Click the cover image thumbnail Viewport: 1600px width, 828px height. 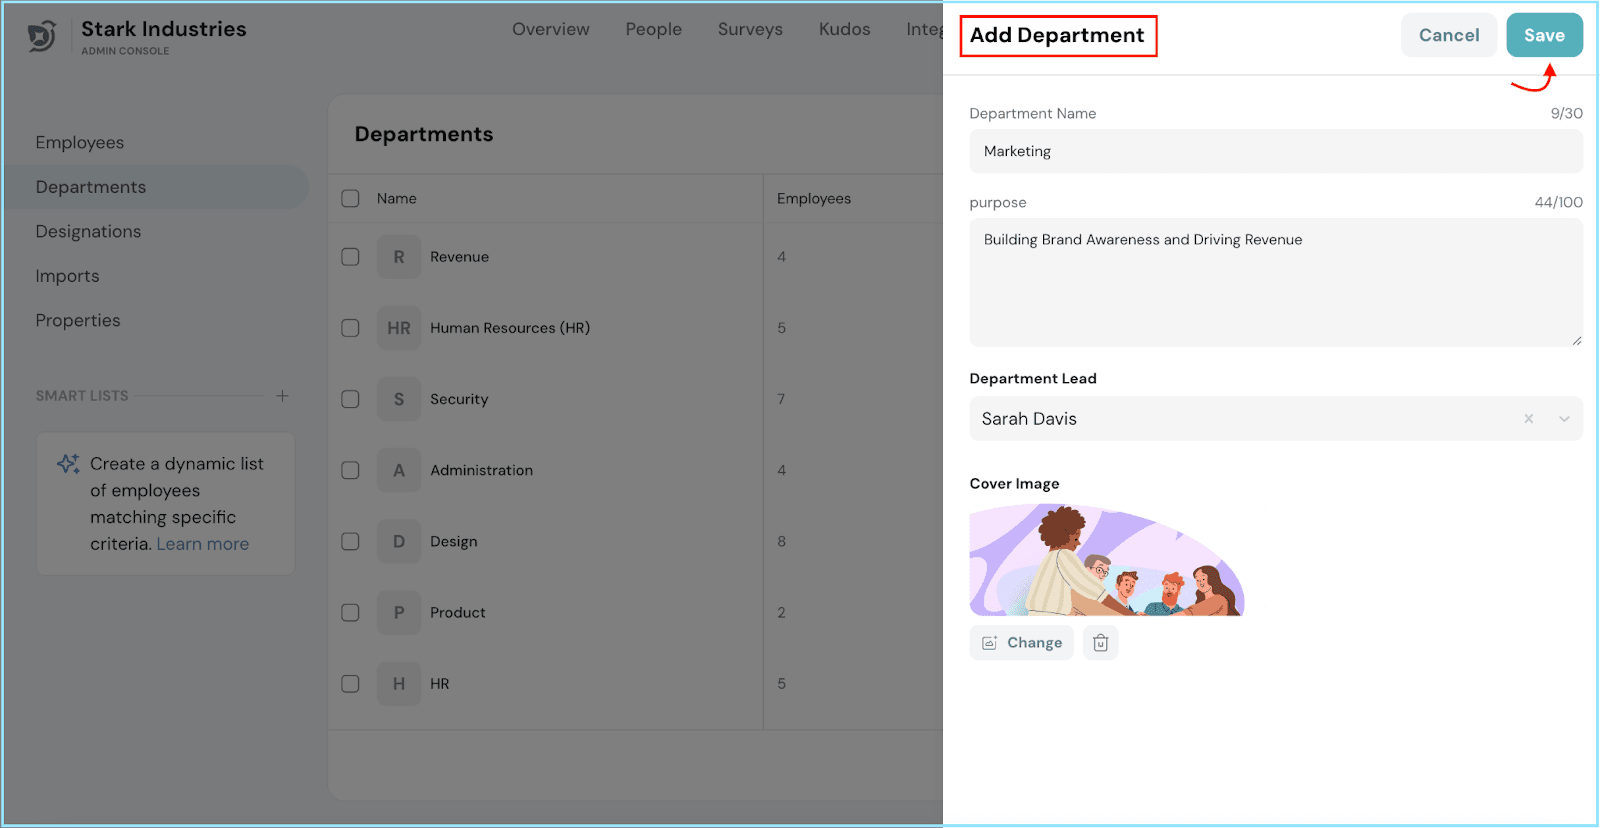(x=1106, y=560)
